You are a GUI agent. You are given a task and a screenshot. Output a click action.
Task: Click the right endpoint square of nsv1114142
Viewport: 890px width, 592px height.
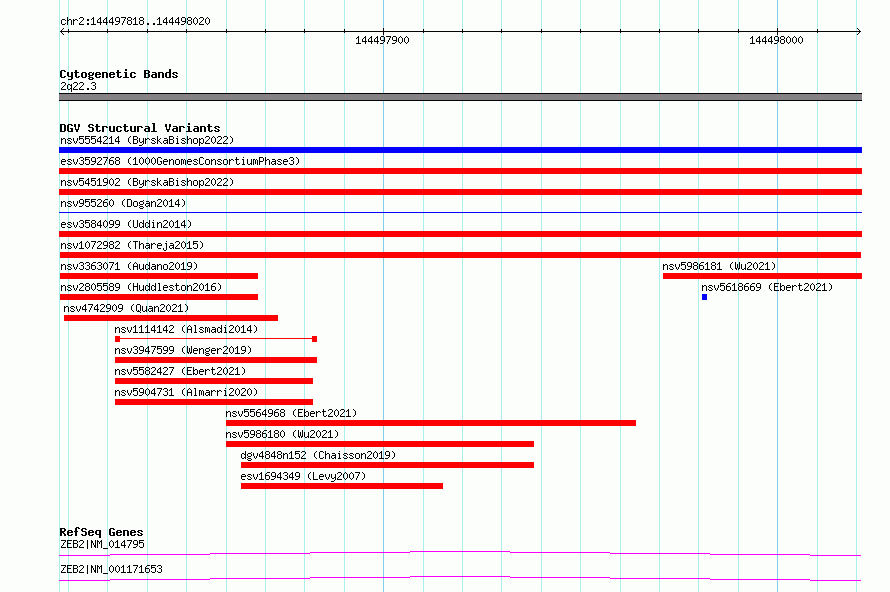(x=314, y=339)
